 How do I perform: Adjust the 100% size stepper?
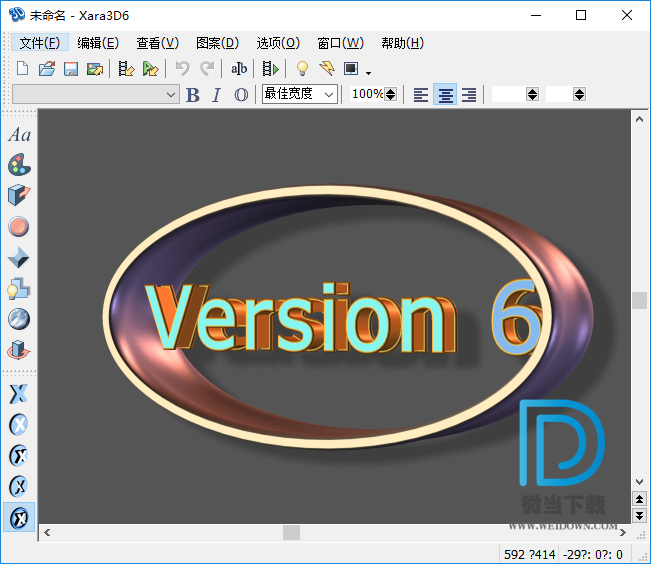pyautogui.click(x=390, y=94)
